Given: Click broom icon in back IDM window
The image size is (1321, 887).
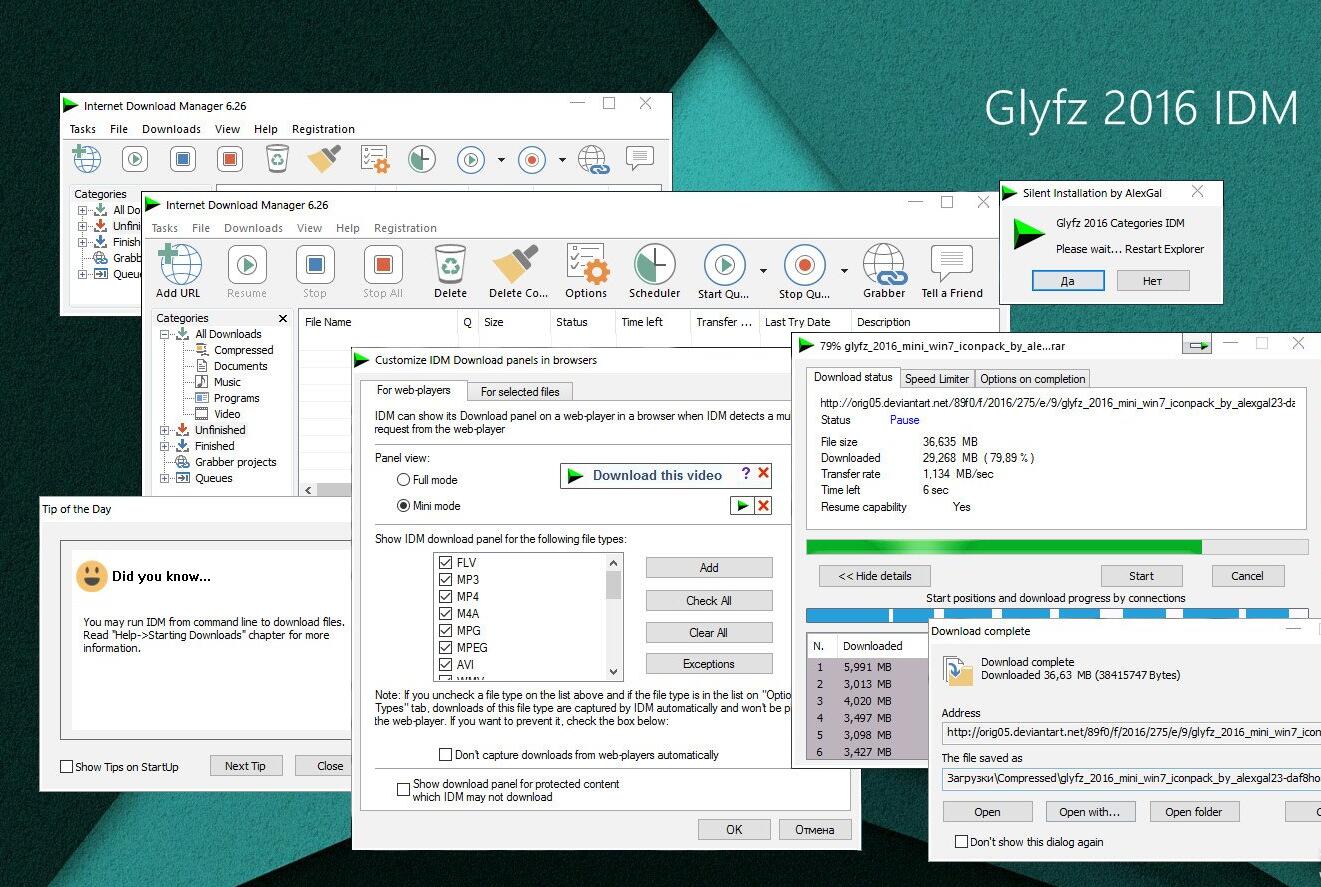Looking at the screenshot, I should 324,158.
